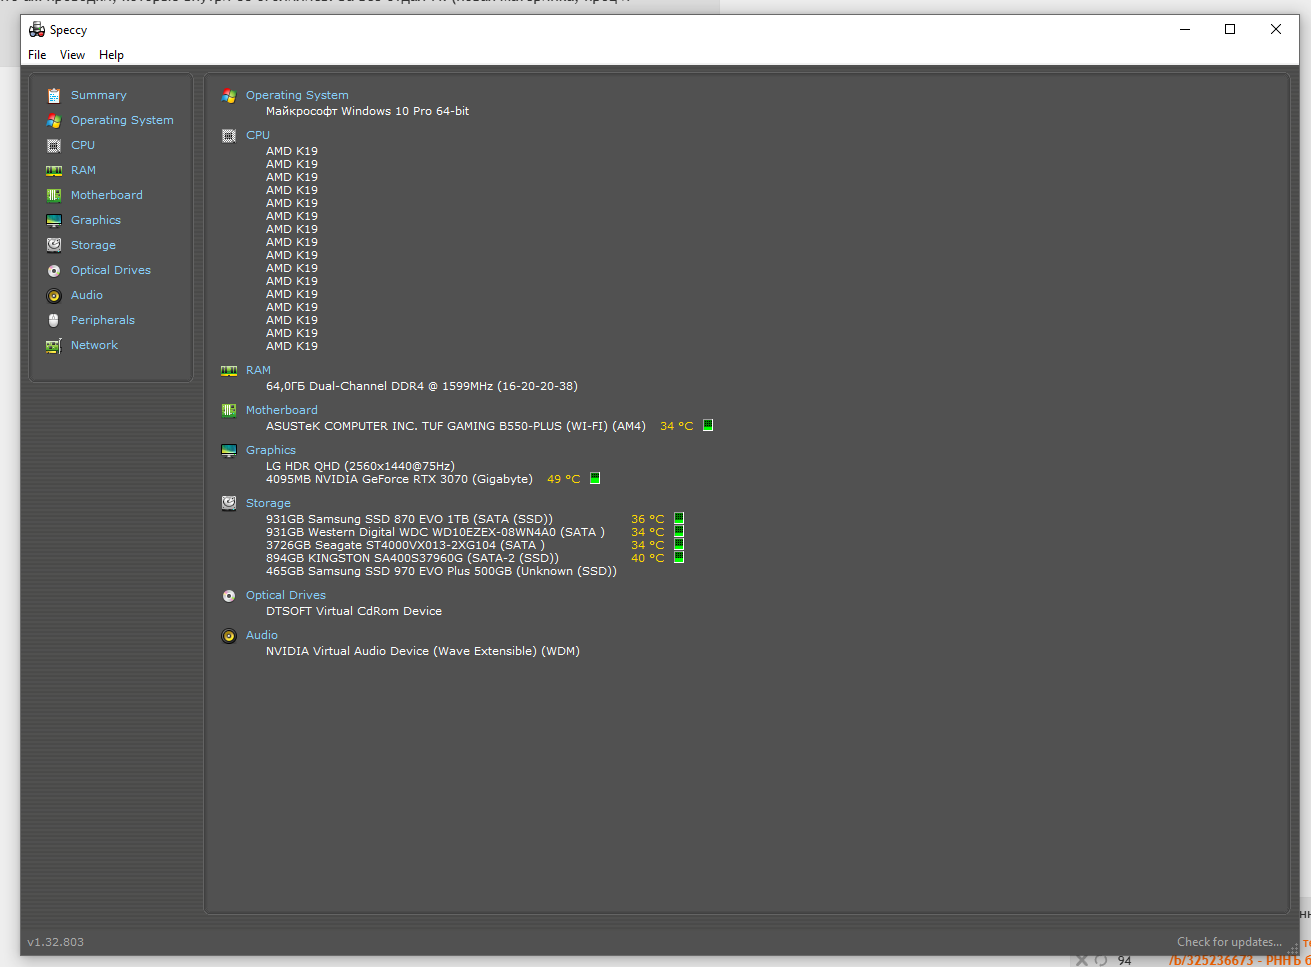1311x967 pixels.
Task: Click the KINGSTON SSD temperature indicator icon
Action: click(679, 557)
